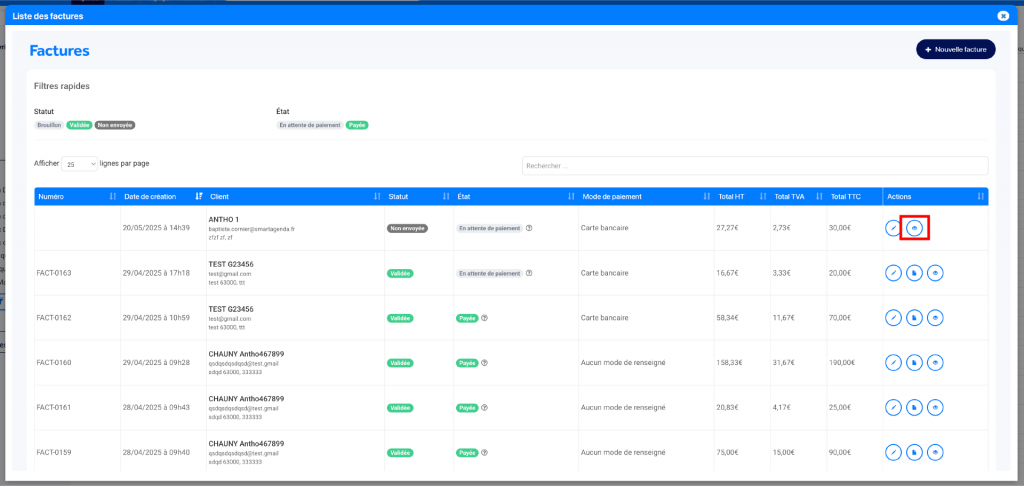Screen dimensions: 1024x486
Task: Open the lines-per-page dropdown showing 25
Action: coord(80,164)
